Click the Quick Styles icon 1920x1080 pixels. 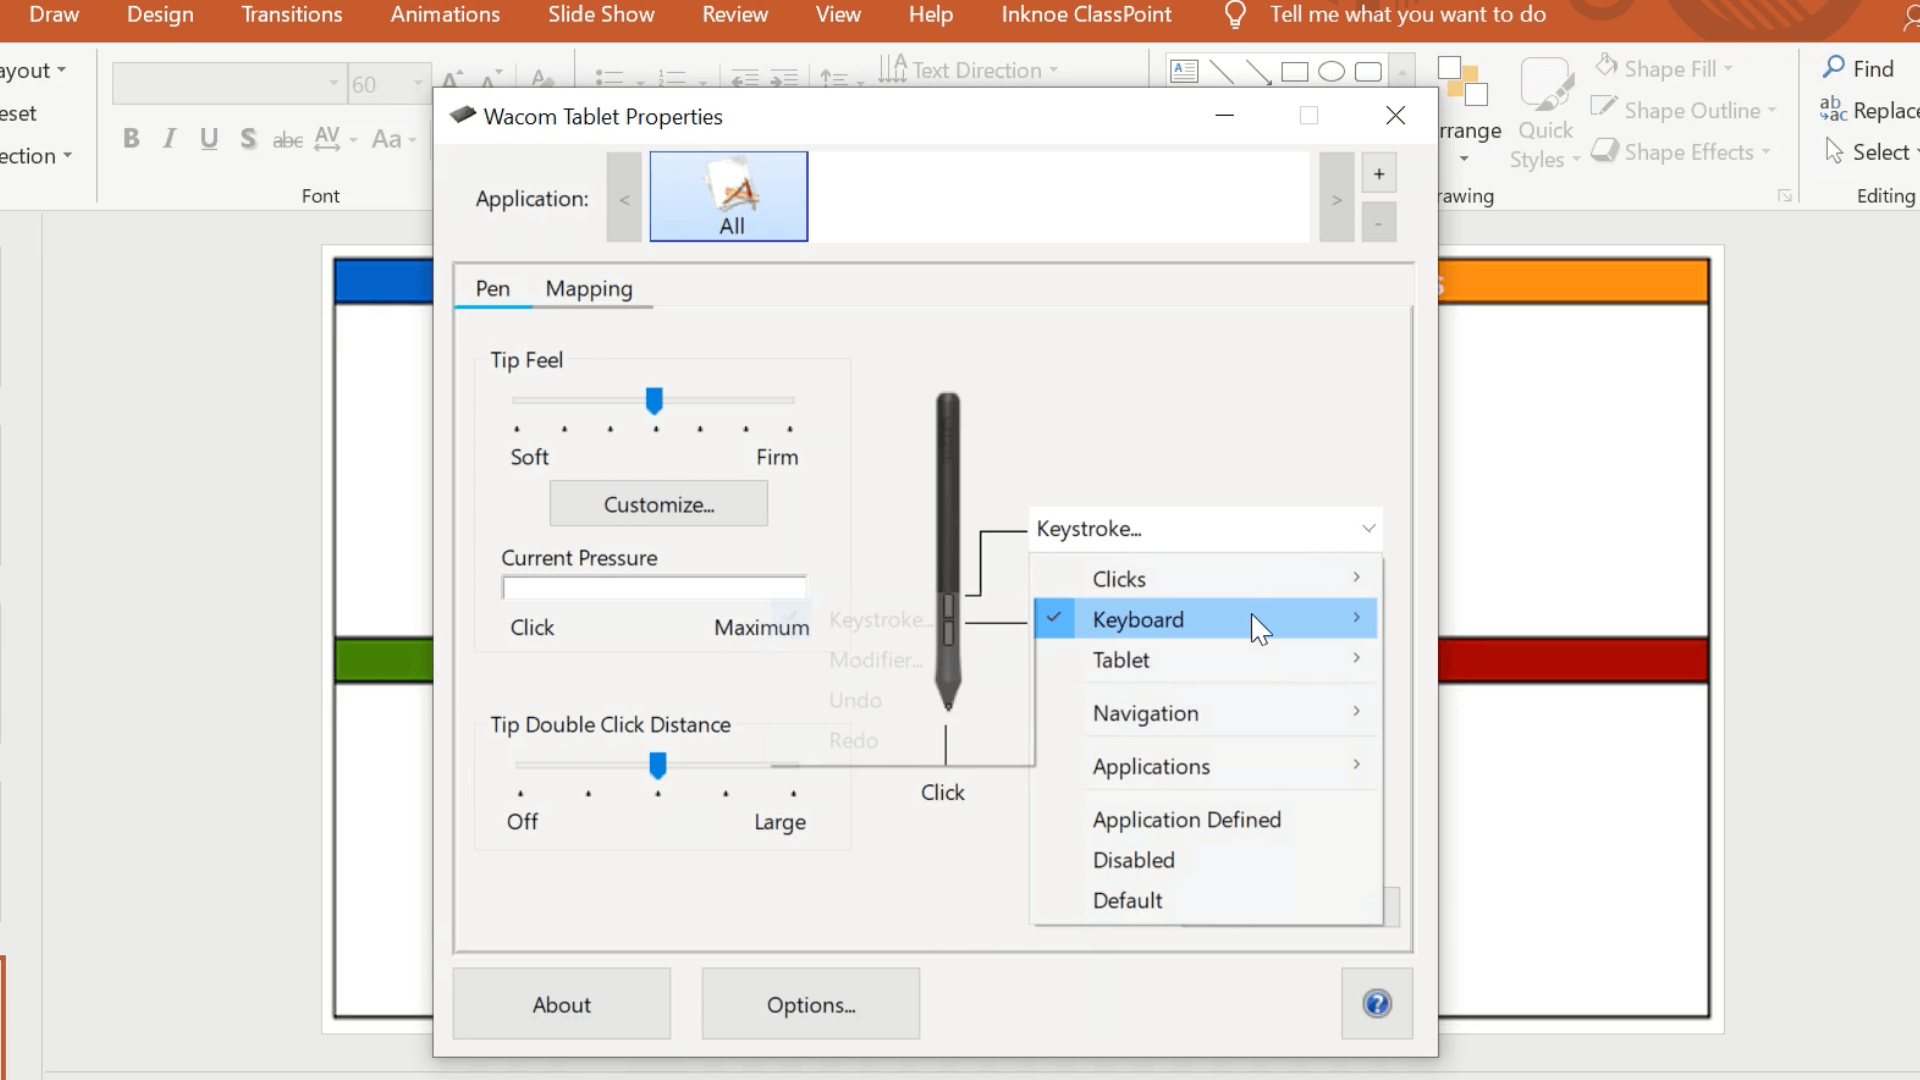(x=1546, y=83)
